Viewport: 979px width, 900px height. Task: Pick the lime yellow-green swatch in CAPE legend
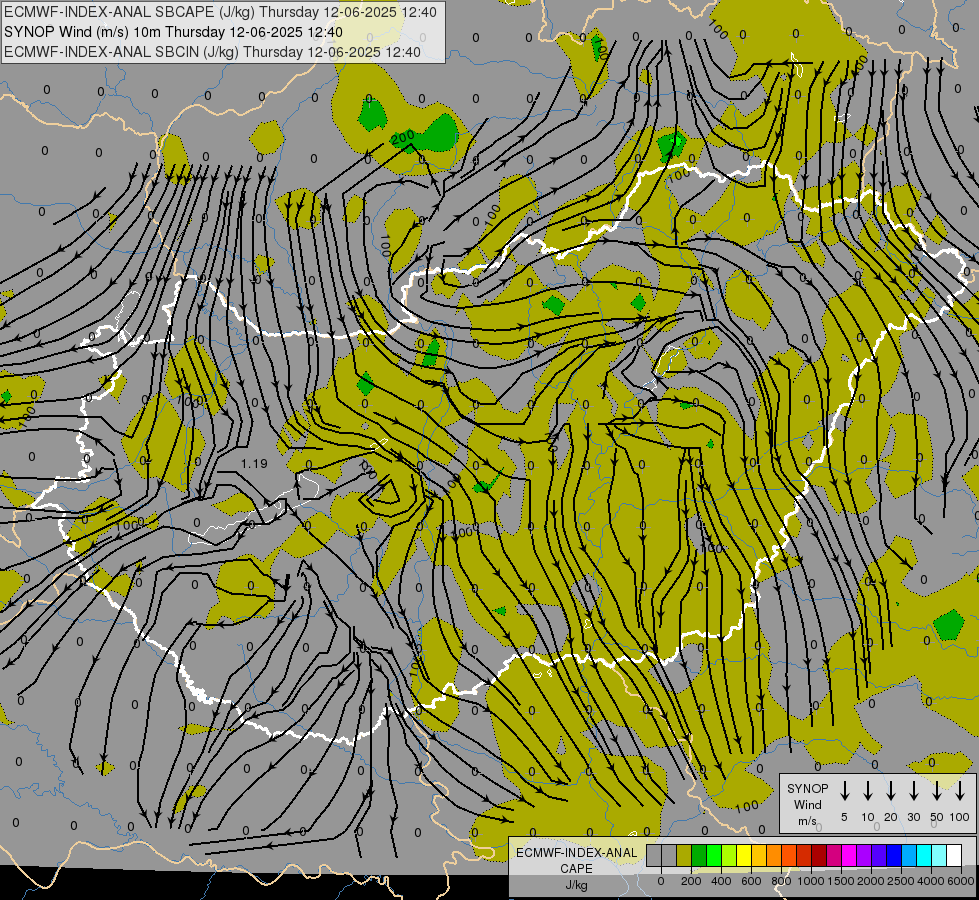729,855
